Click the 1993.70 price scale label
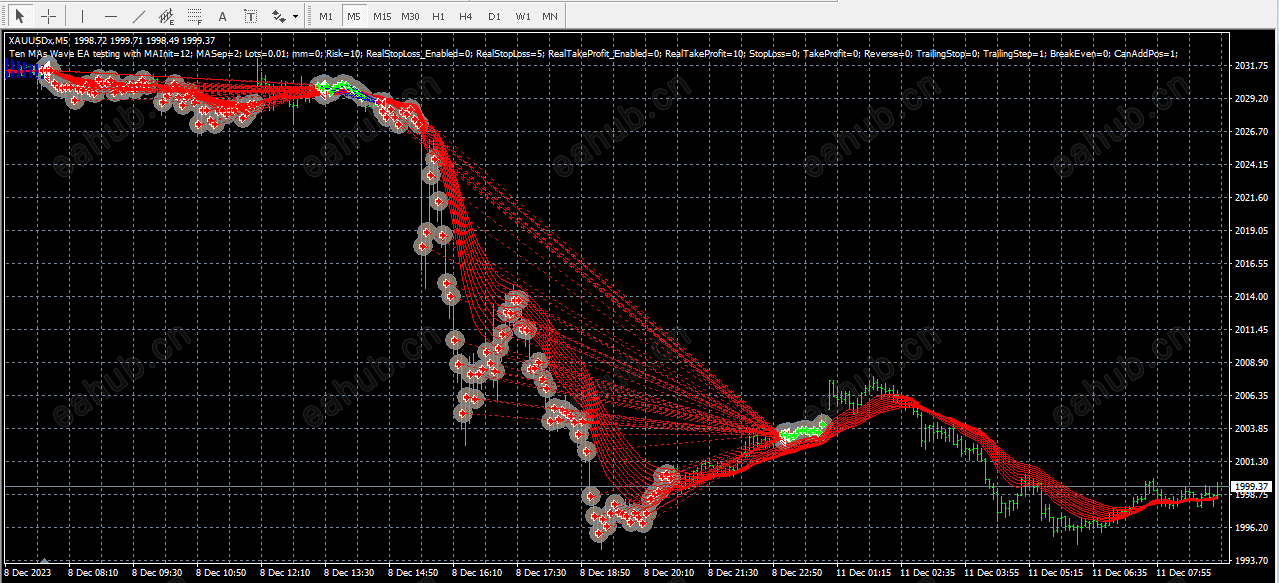Screen dimensions: 1279x583 tap(1250, 561)
